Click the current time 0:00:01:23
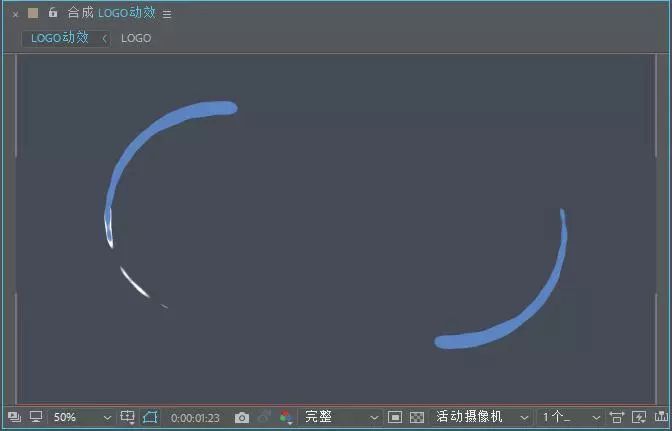672x431 pixels. [x=195, y=418]
